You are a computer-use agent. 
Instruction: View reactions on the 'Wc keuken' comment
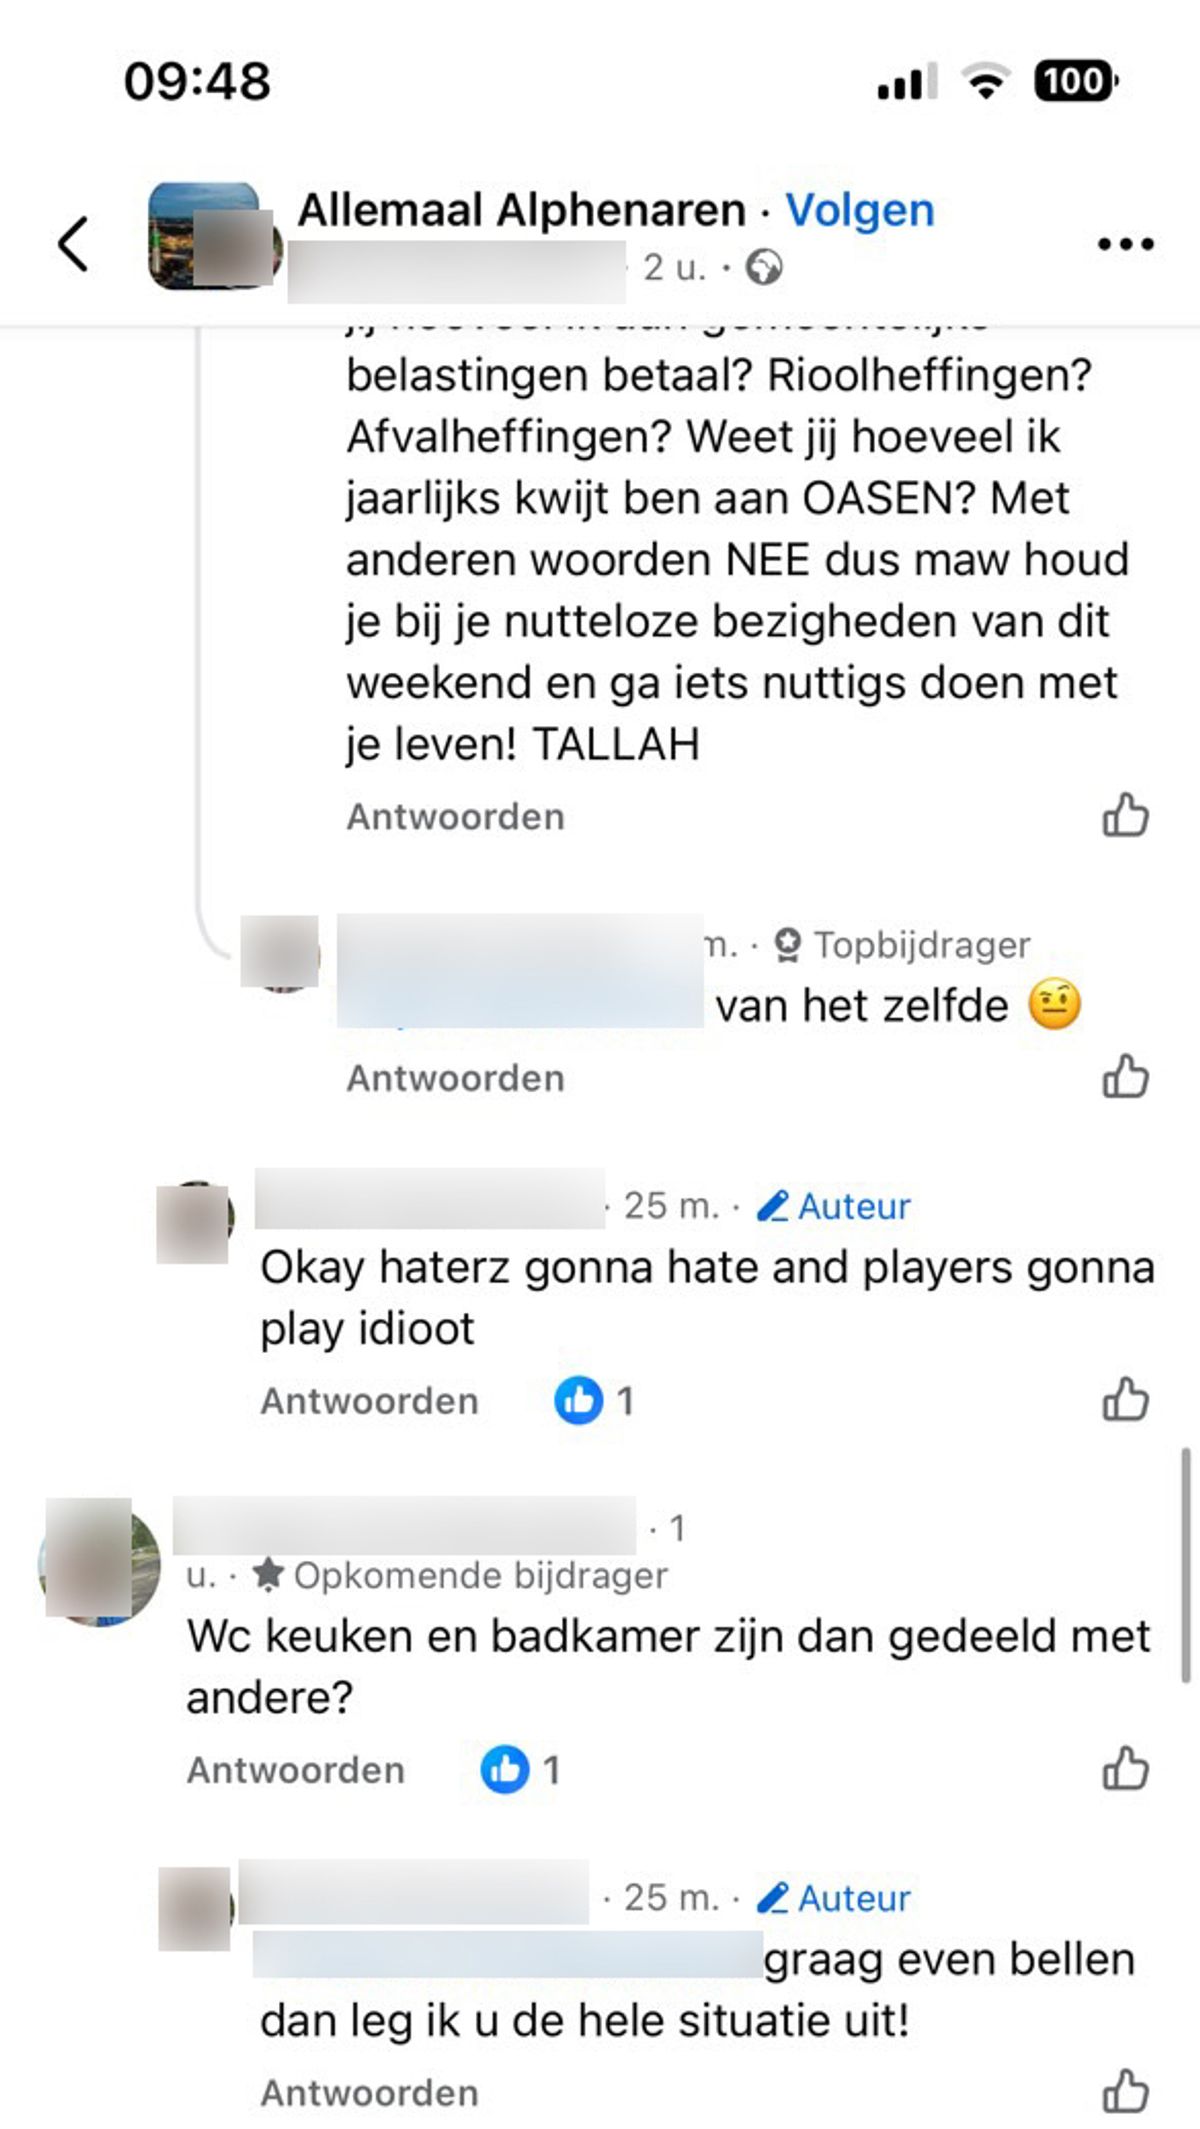(x=520, y=1769)
